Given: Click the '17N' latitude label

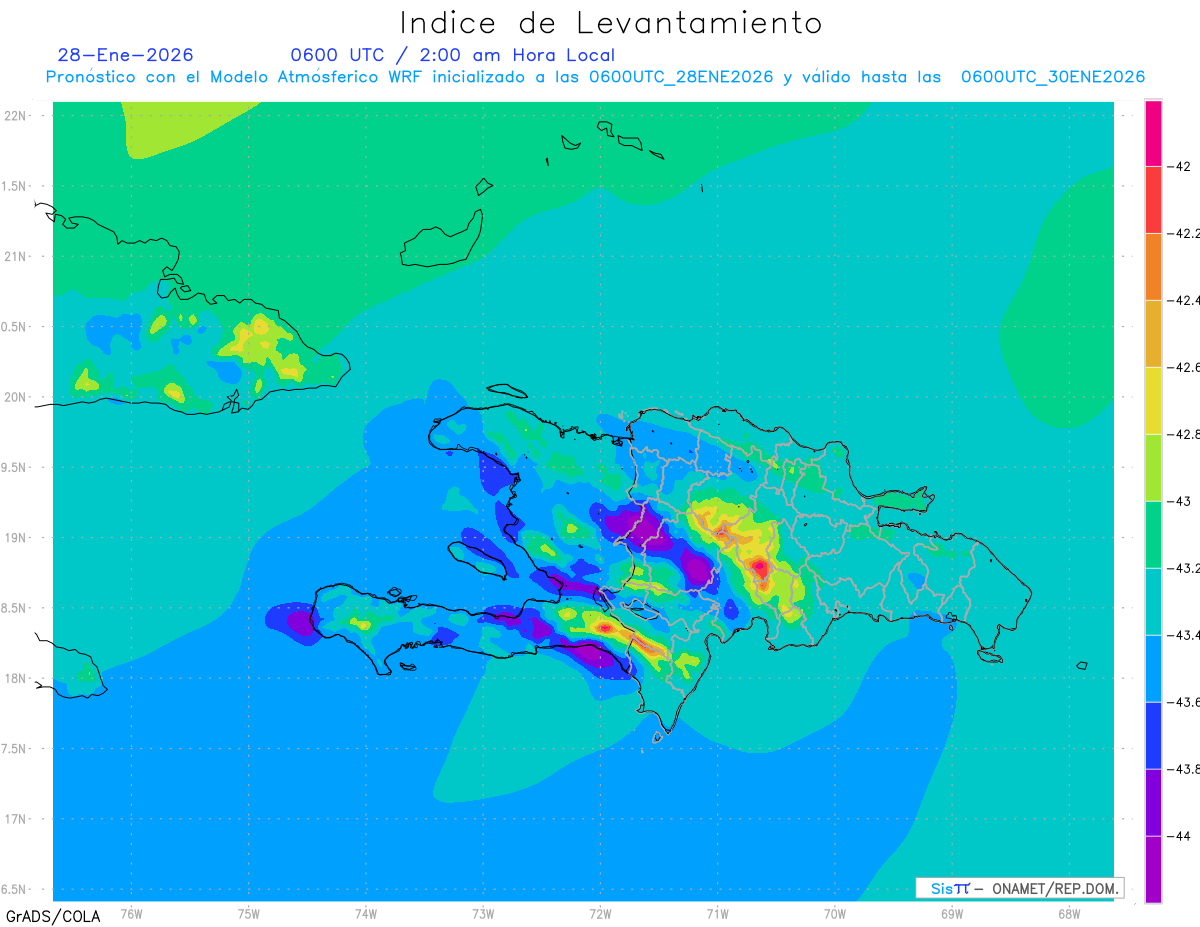Looking at the screenshot, I should point(16,819).
